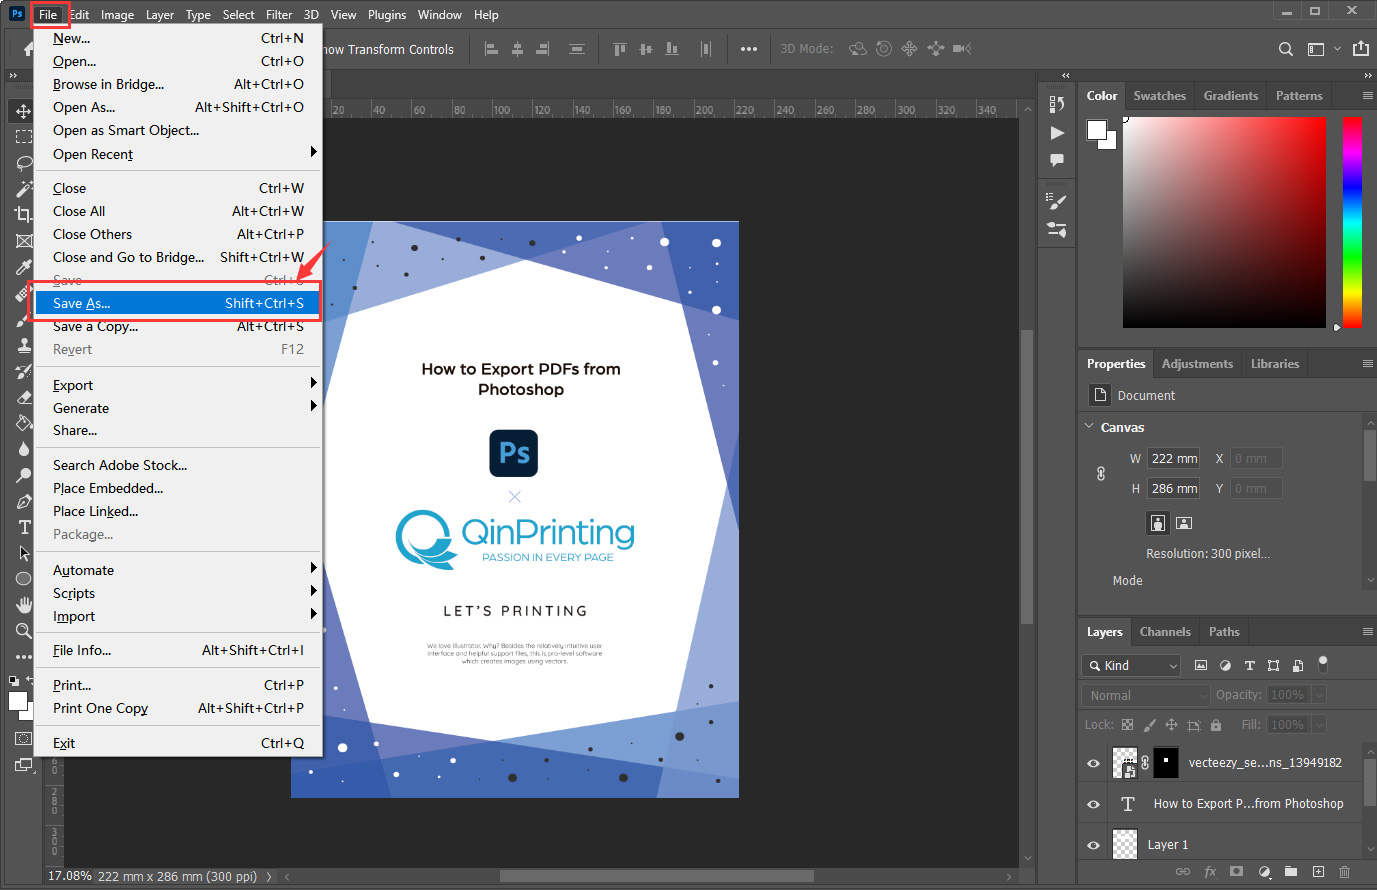
Task: Toggle filter for type layers
Action: point(1249,665)
